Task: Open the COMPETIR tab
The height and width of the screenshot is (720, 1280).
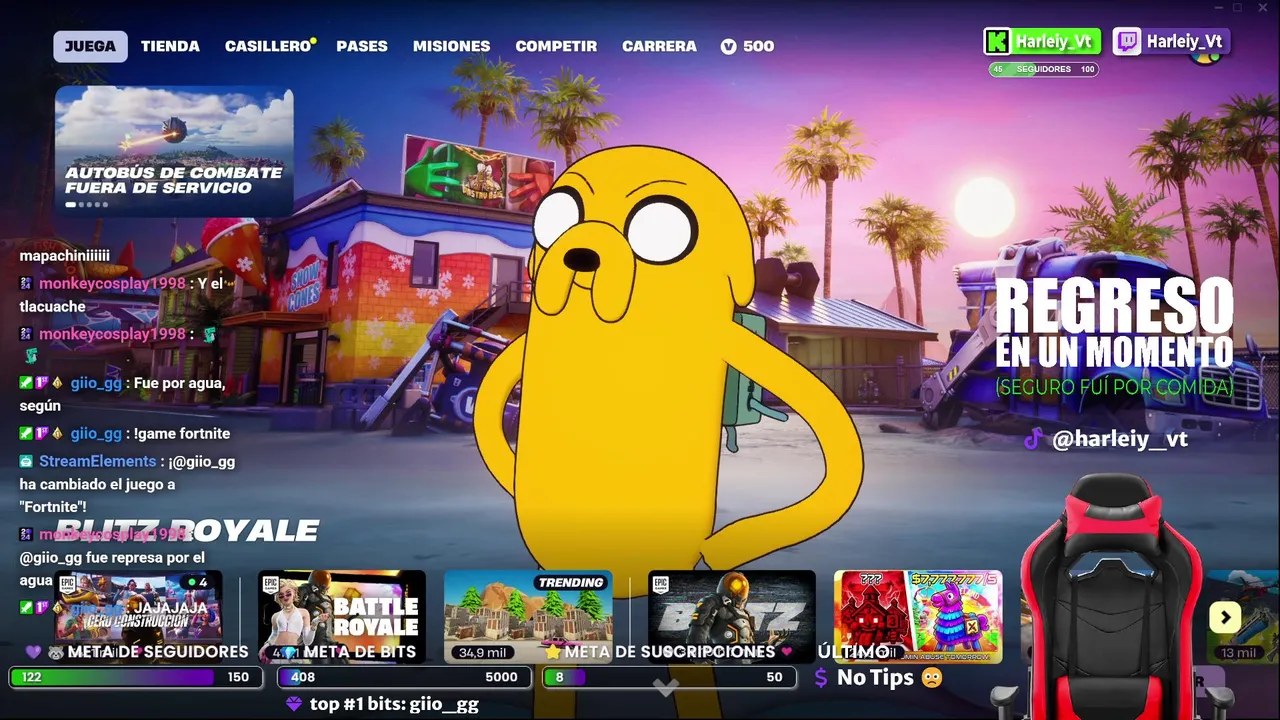Action: point(556,46)
